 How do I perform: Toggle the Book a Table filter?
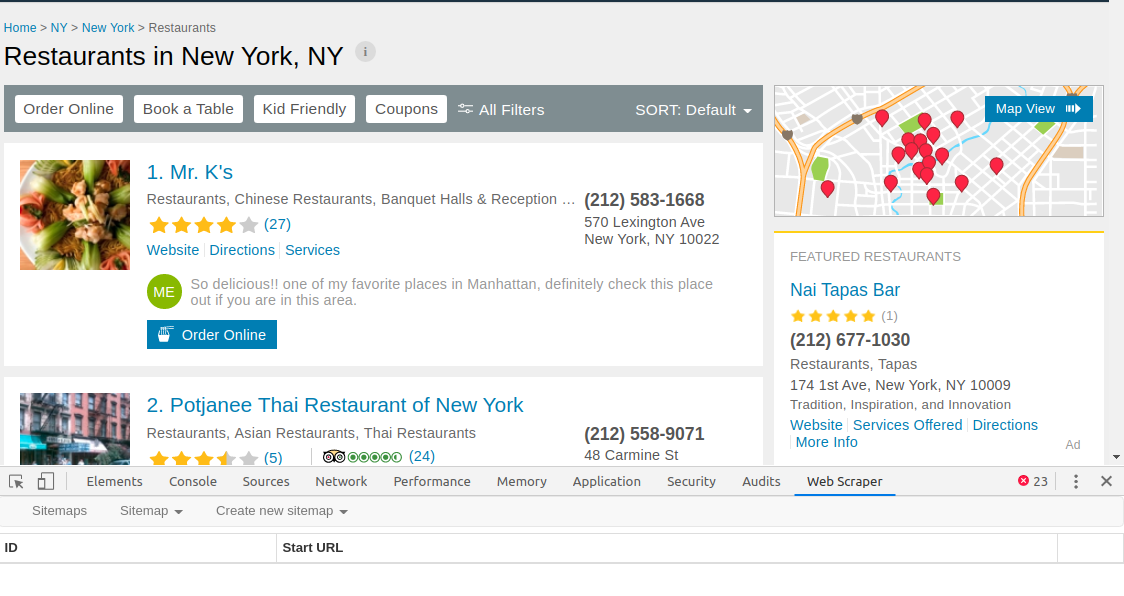click(188, 108)
